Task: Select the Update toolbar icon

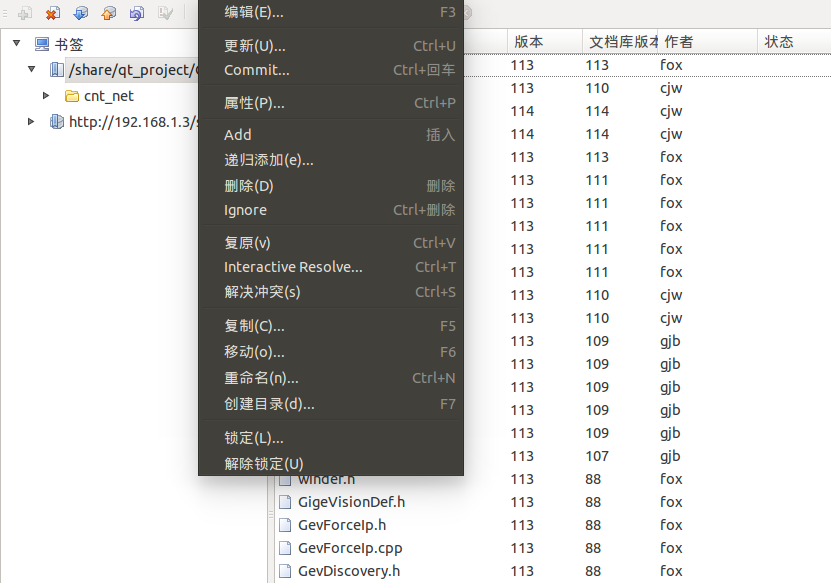Action: 81,14
